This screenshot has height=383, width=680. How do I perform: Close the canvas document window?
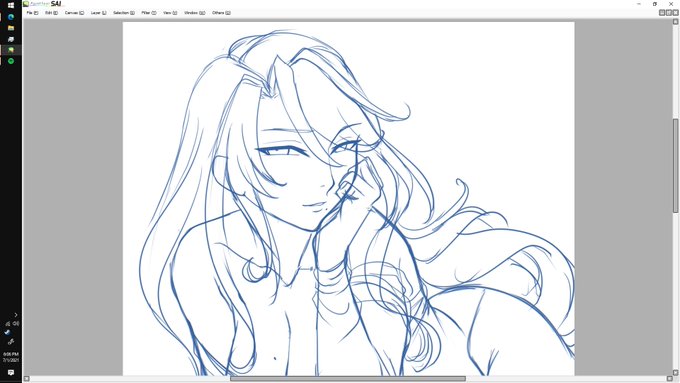click(675, 13)
